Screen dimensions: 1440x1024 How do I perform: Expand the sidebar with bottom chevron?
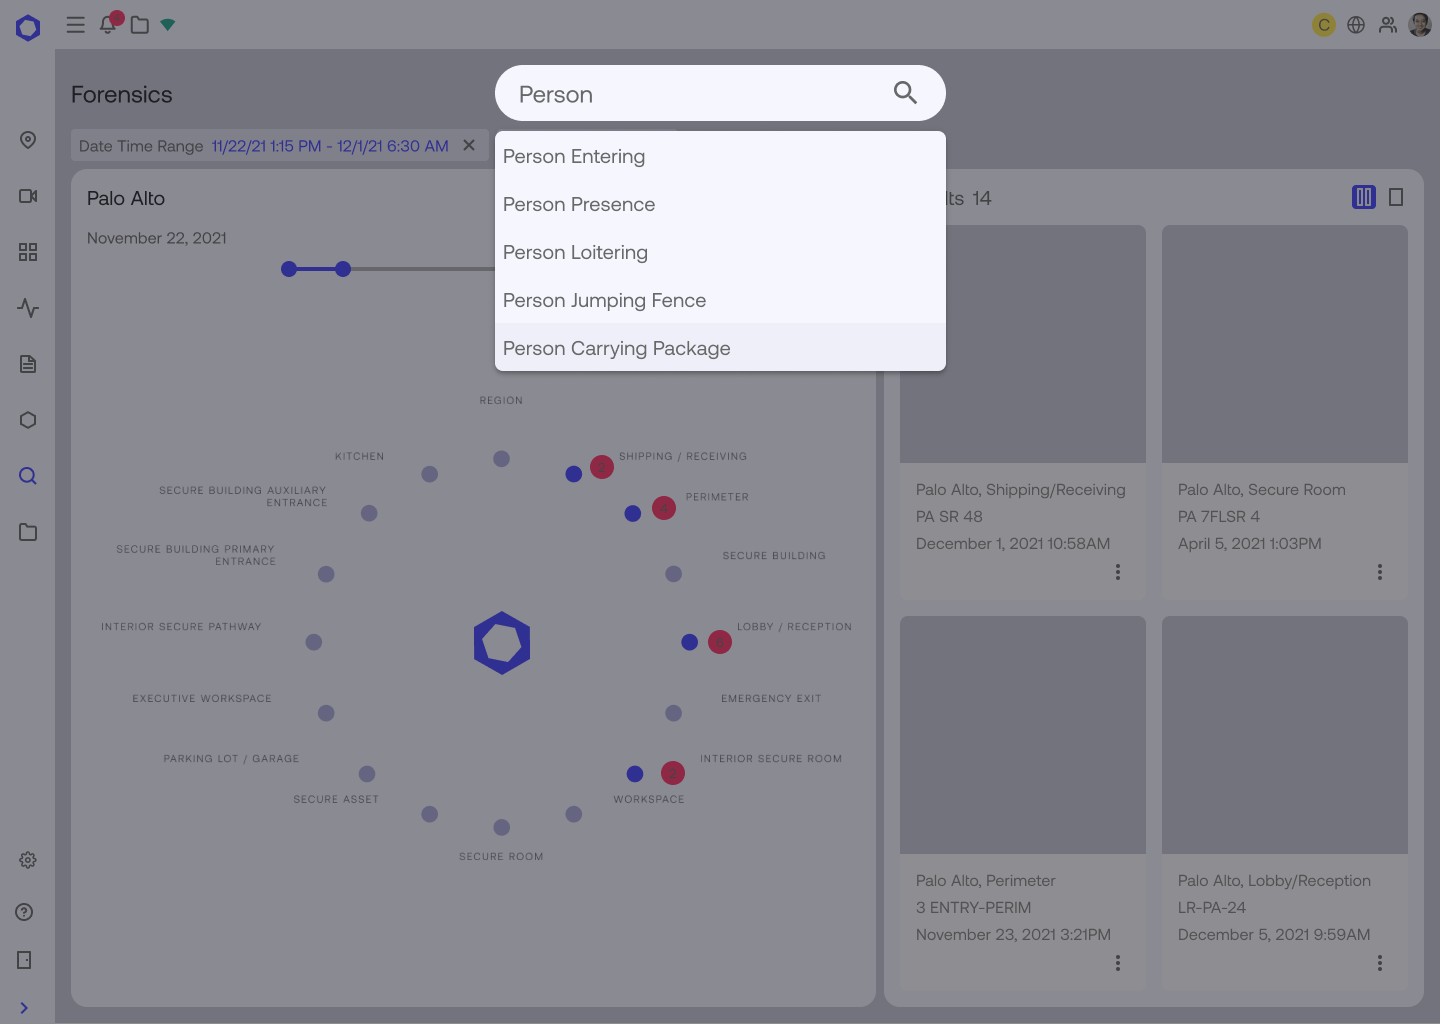tap(24, 1008)
